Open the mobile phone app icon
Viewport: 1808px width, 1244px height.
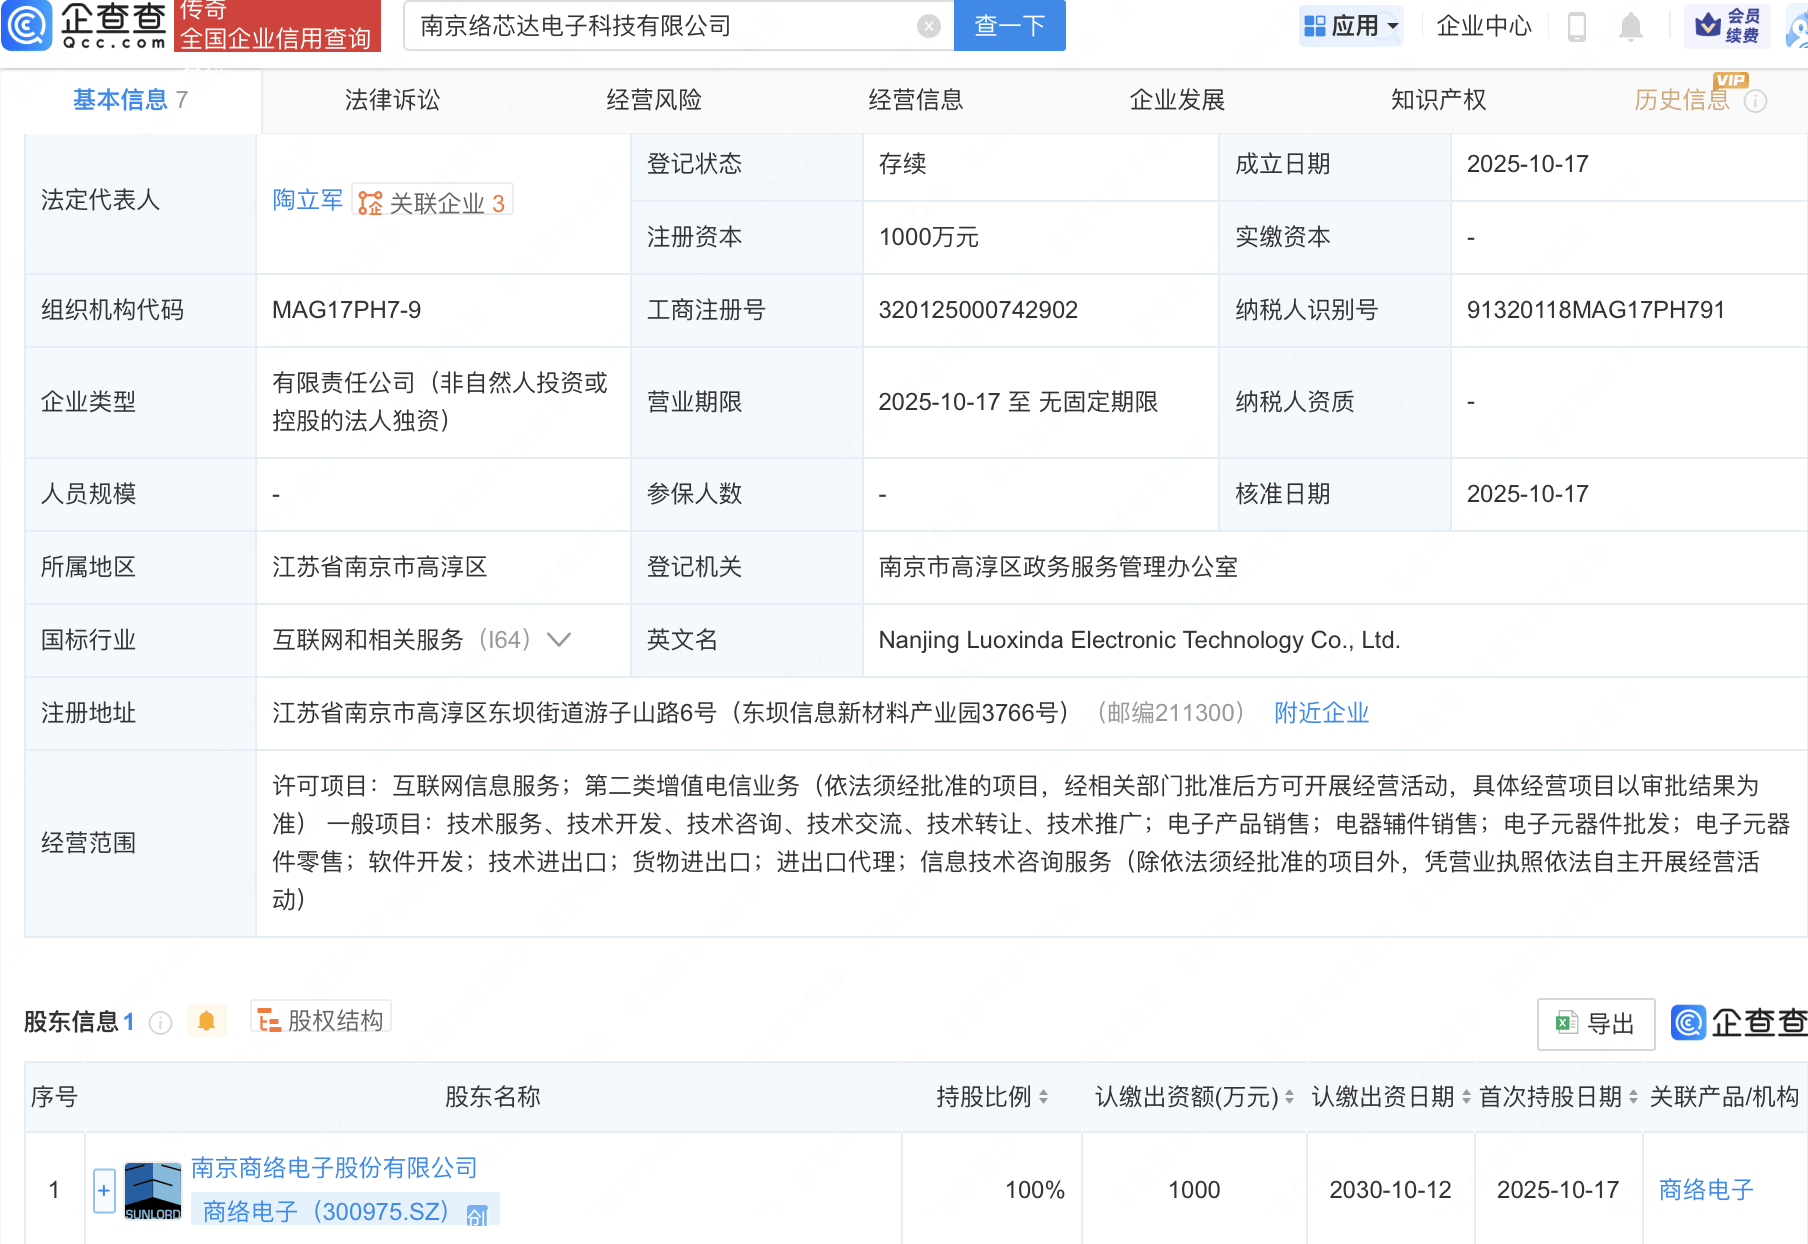pos(1577,26)
